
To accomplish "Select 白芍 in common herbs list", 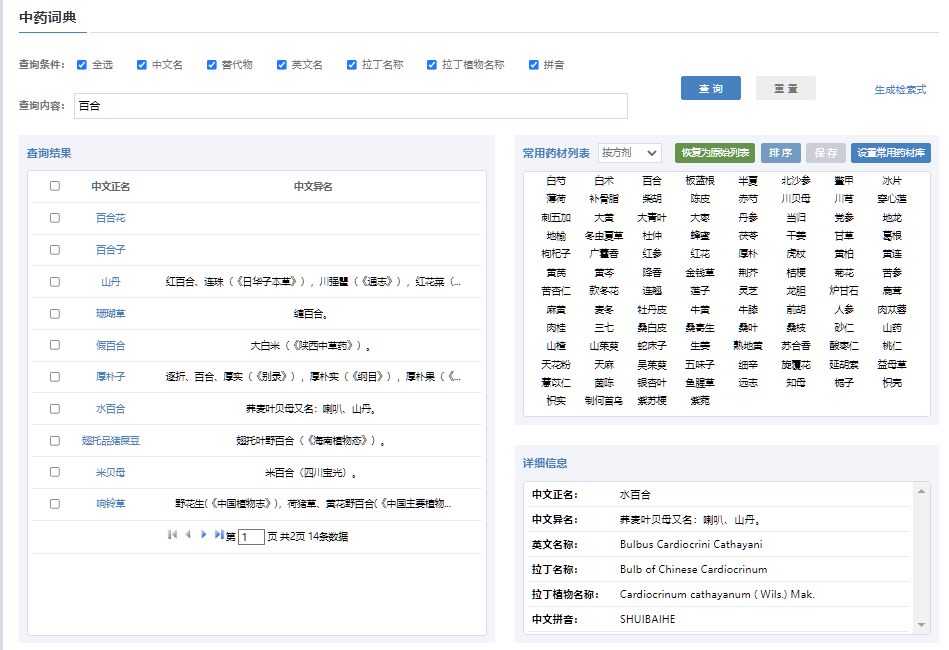I will click(x=556, y=181).
